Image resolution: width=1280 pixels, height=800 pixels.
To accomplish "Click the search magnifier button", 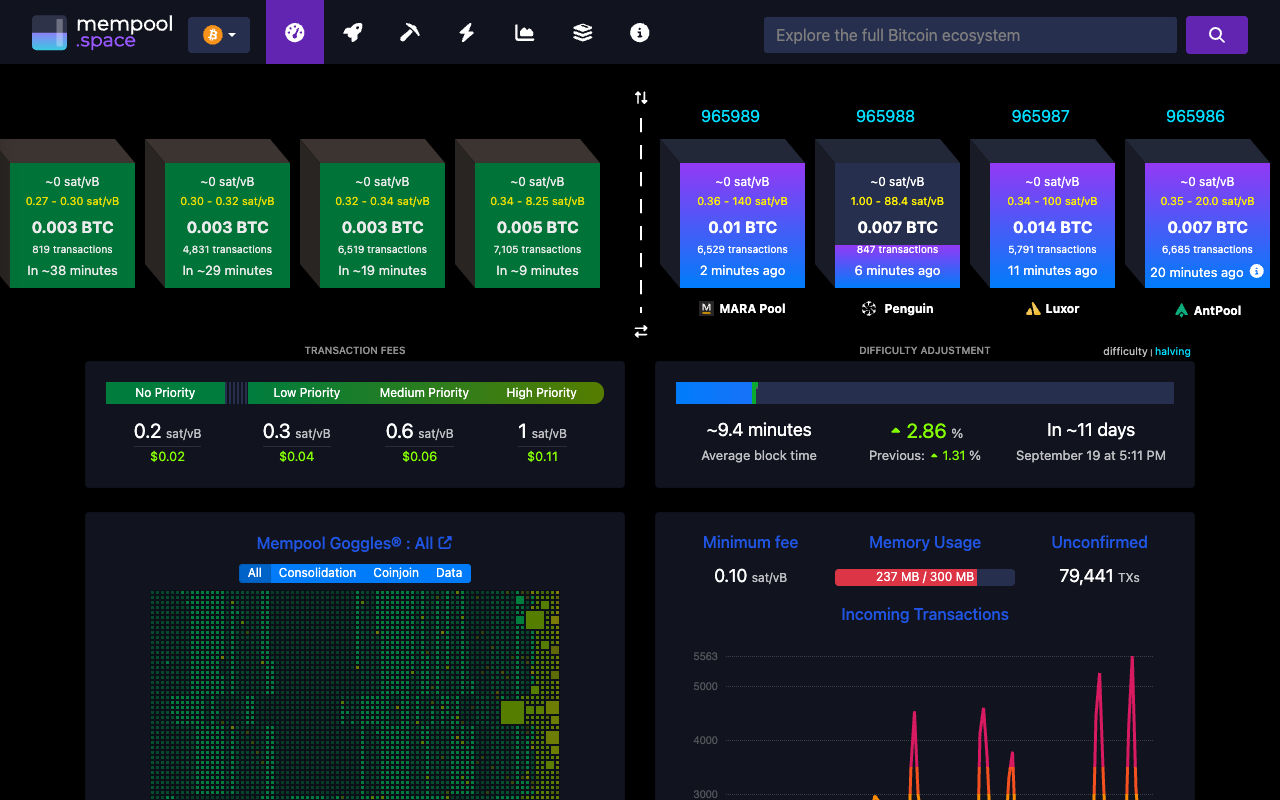I will pyautogui.click(x=1217, y=35).
